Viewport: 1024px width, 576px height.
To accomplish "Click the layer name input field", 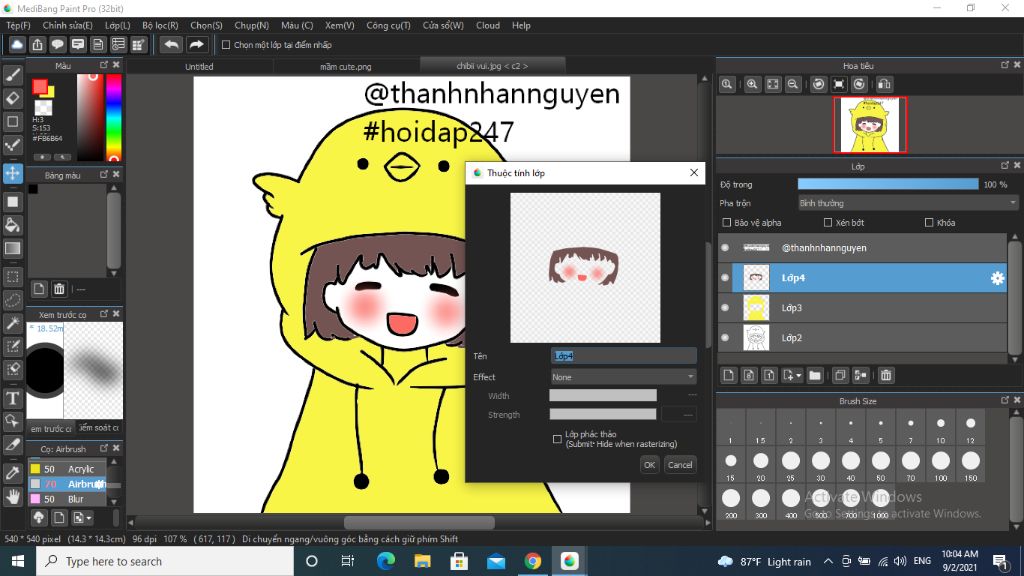I will coord(623,356).
